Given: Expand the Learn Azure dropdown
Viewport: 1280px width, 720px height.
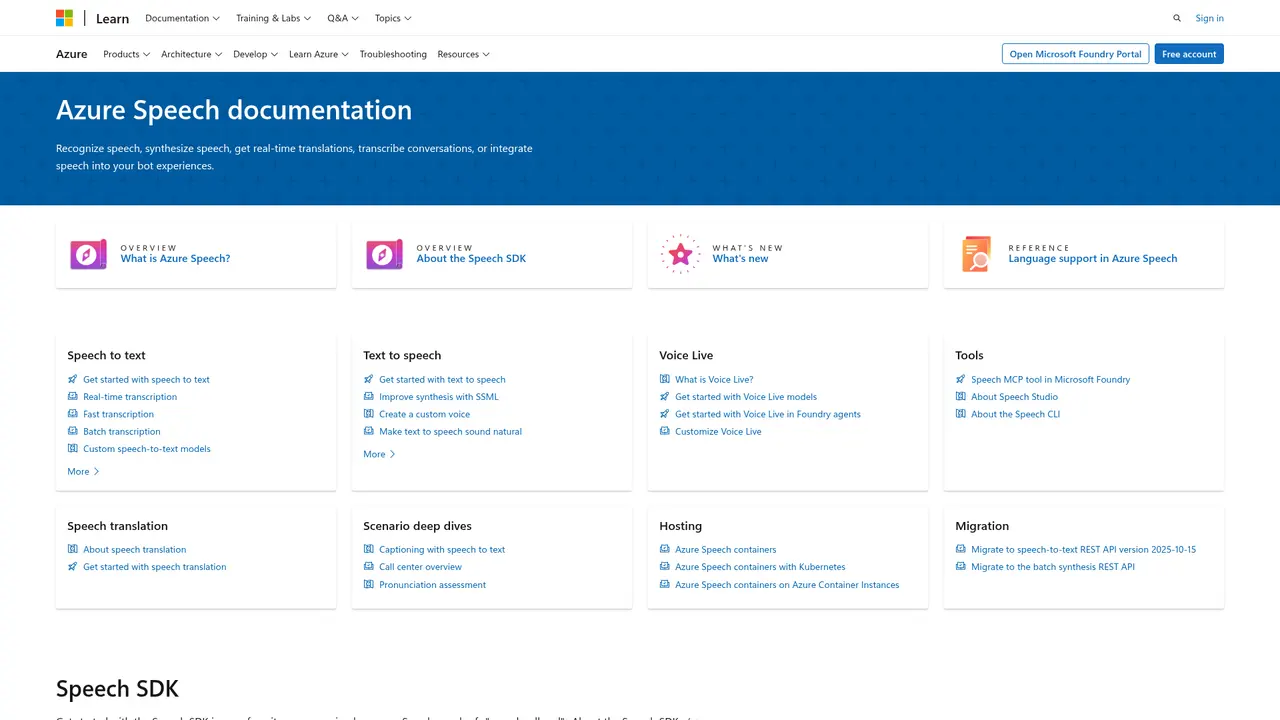Looking at the screenshot, I should coord(318,54).
